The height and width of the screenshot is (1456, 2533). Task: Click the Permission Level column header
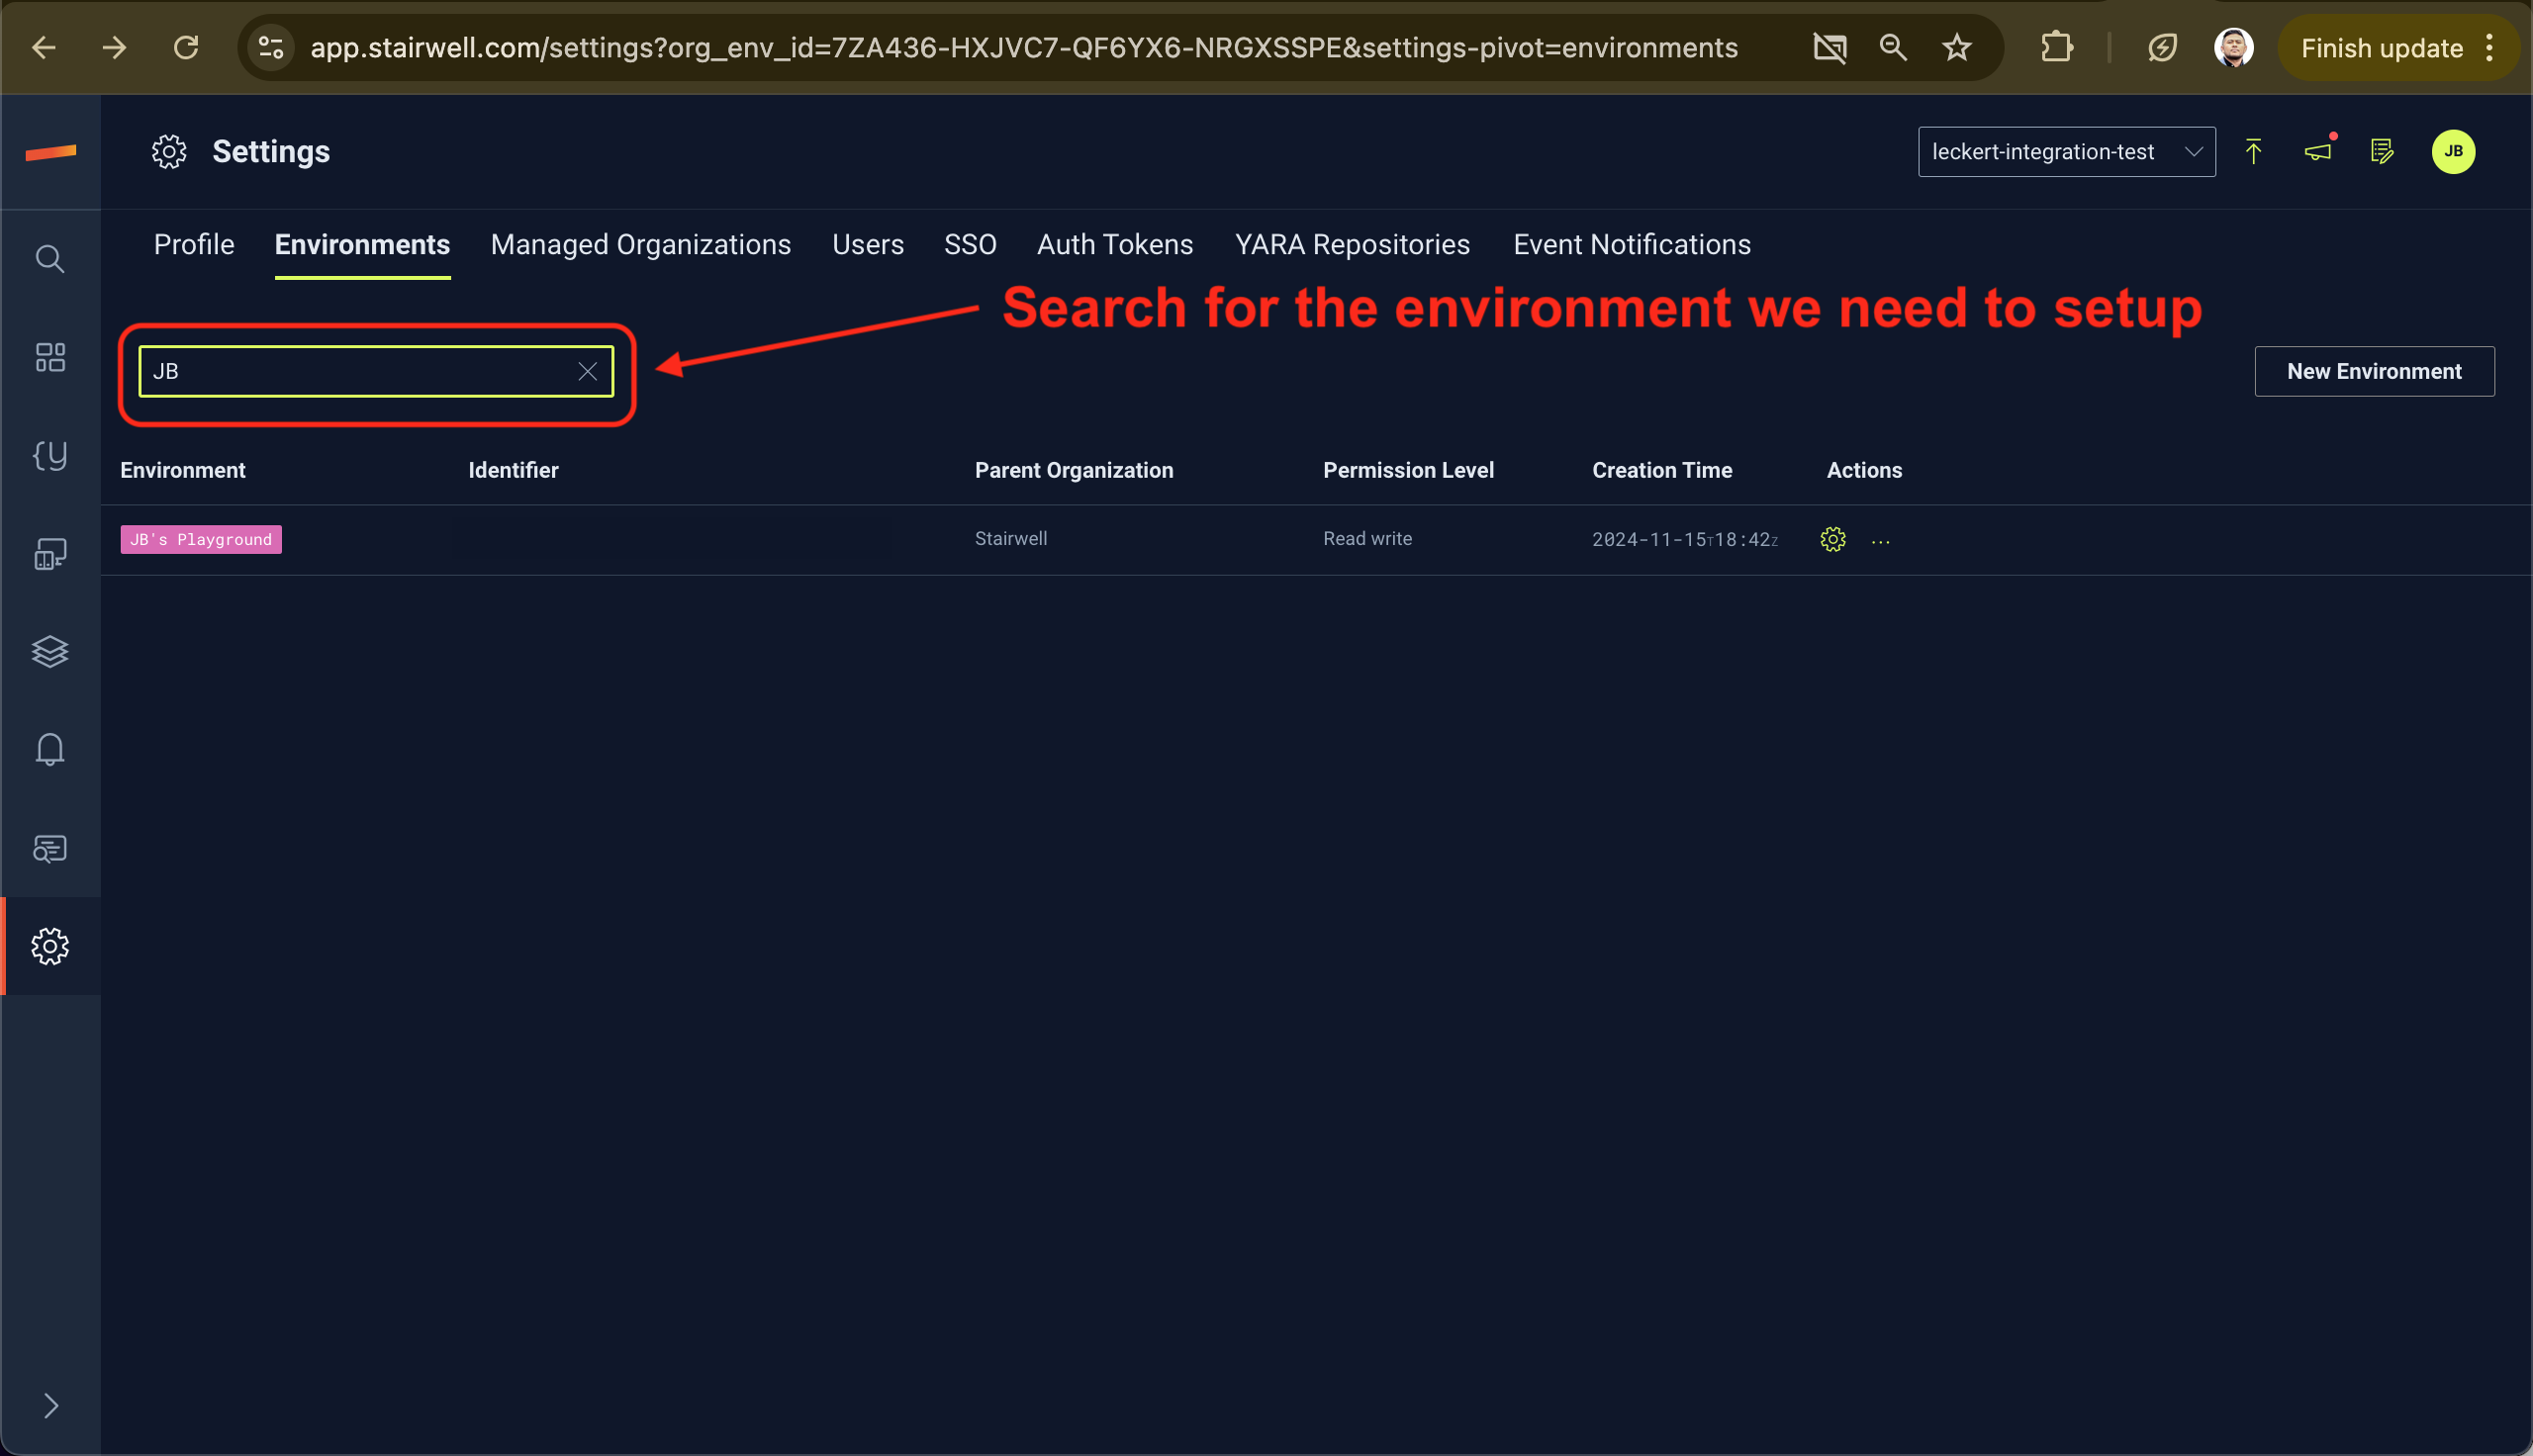coord(1408,470)
